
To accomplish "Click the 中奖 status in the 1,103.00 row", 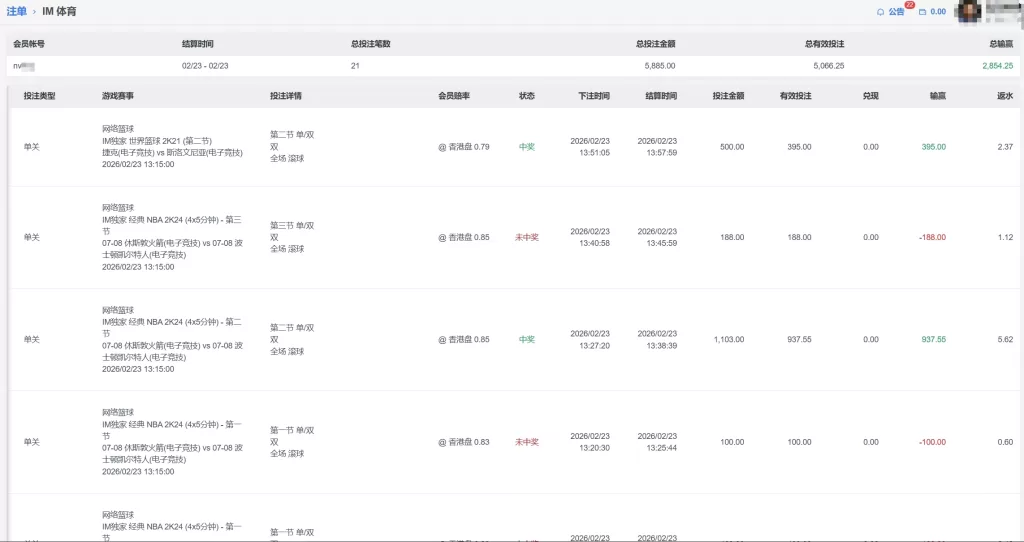I will tap(526, 339).
